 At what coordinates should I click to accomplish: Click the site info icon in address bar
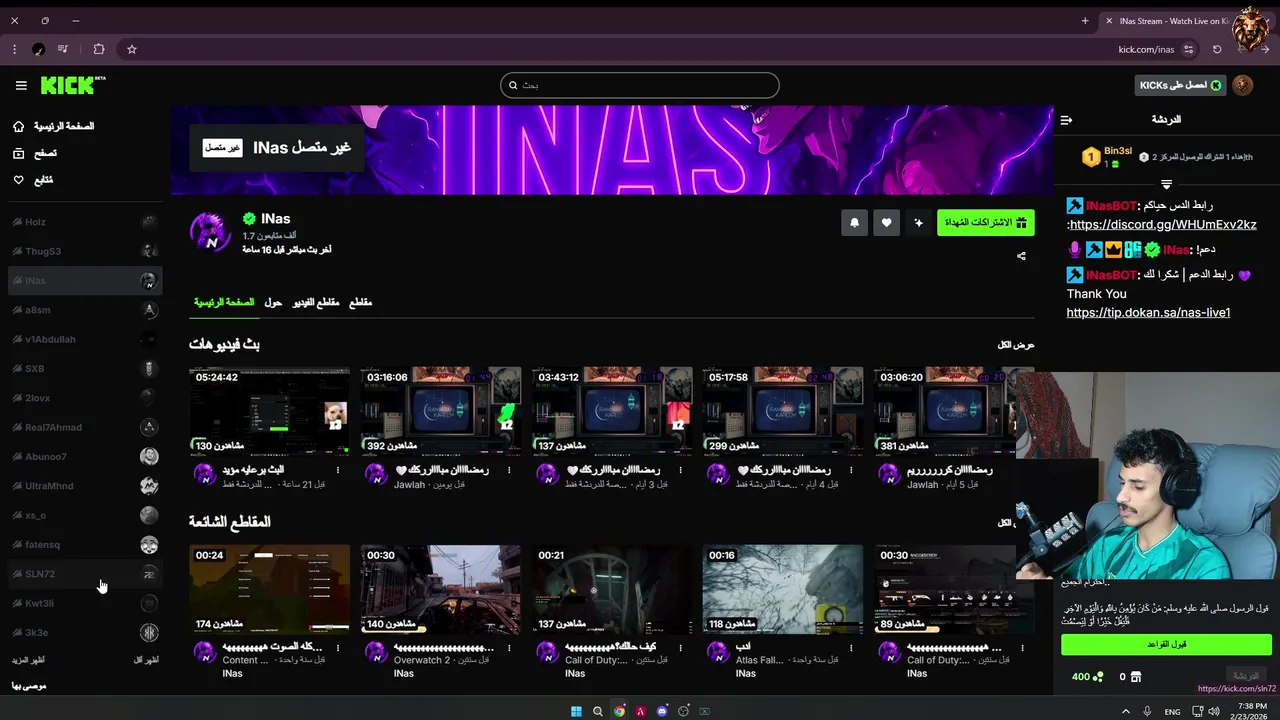coord(1189,49)
